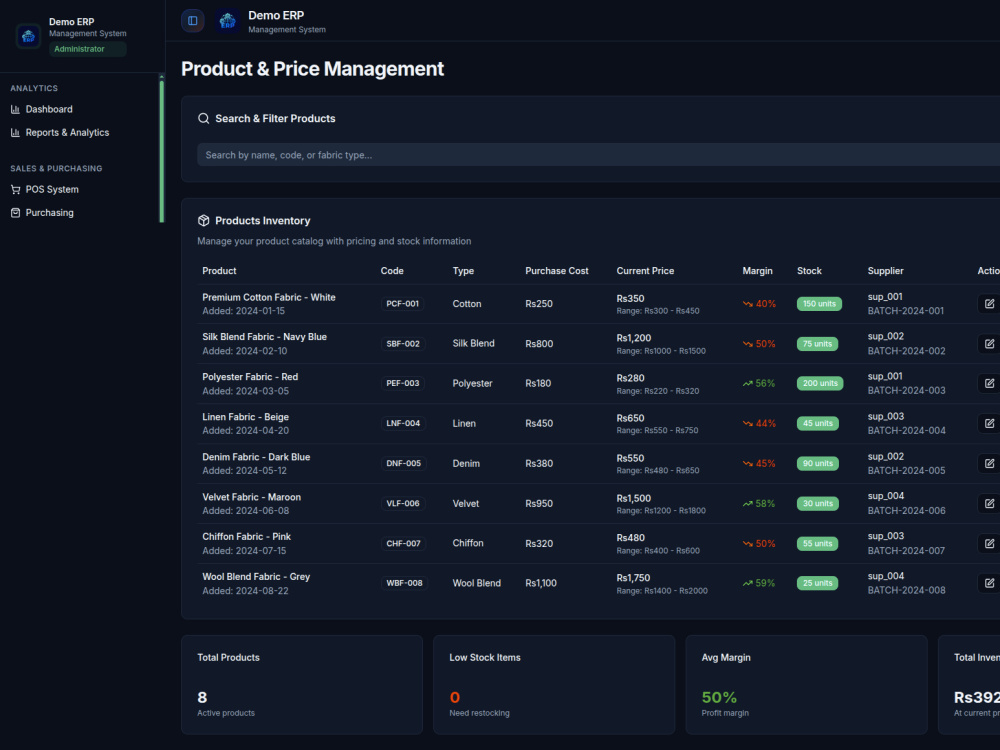Click BATCH-2024-001 supplier batch text

pyautogui.click(x=906, y=311)
